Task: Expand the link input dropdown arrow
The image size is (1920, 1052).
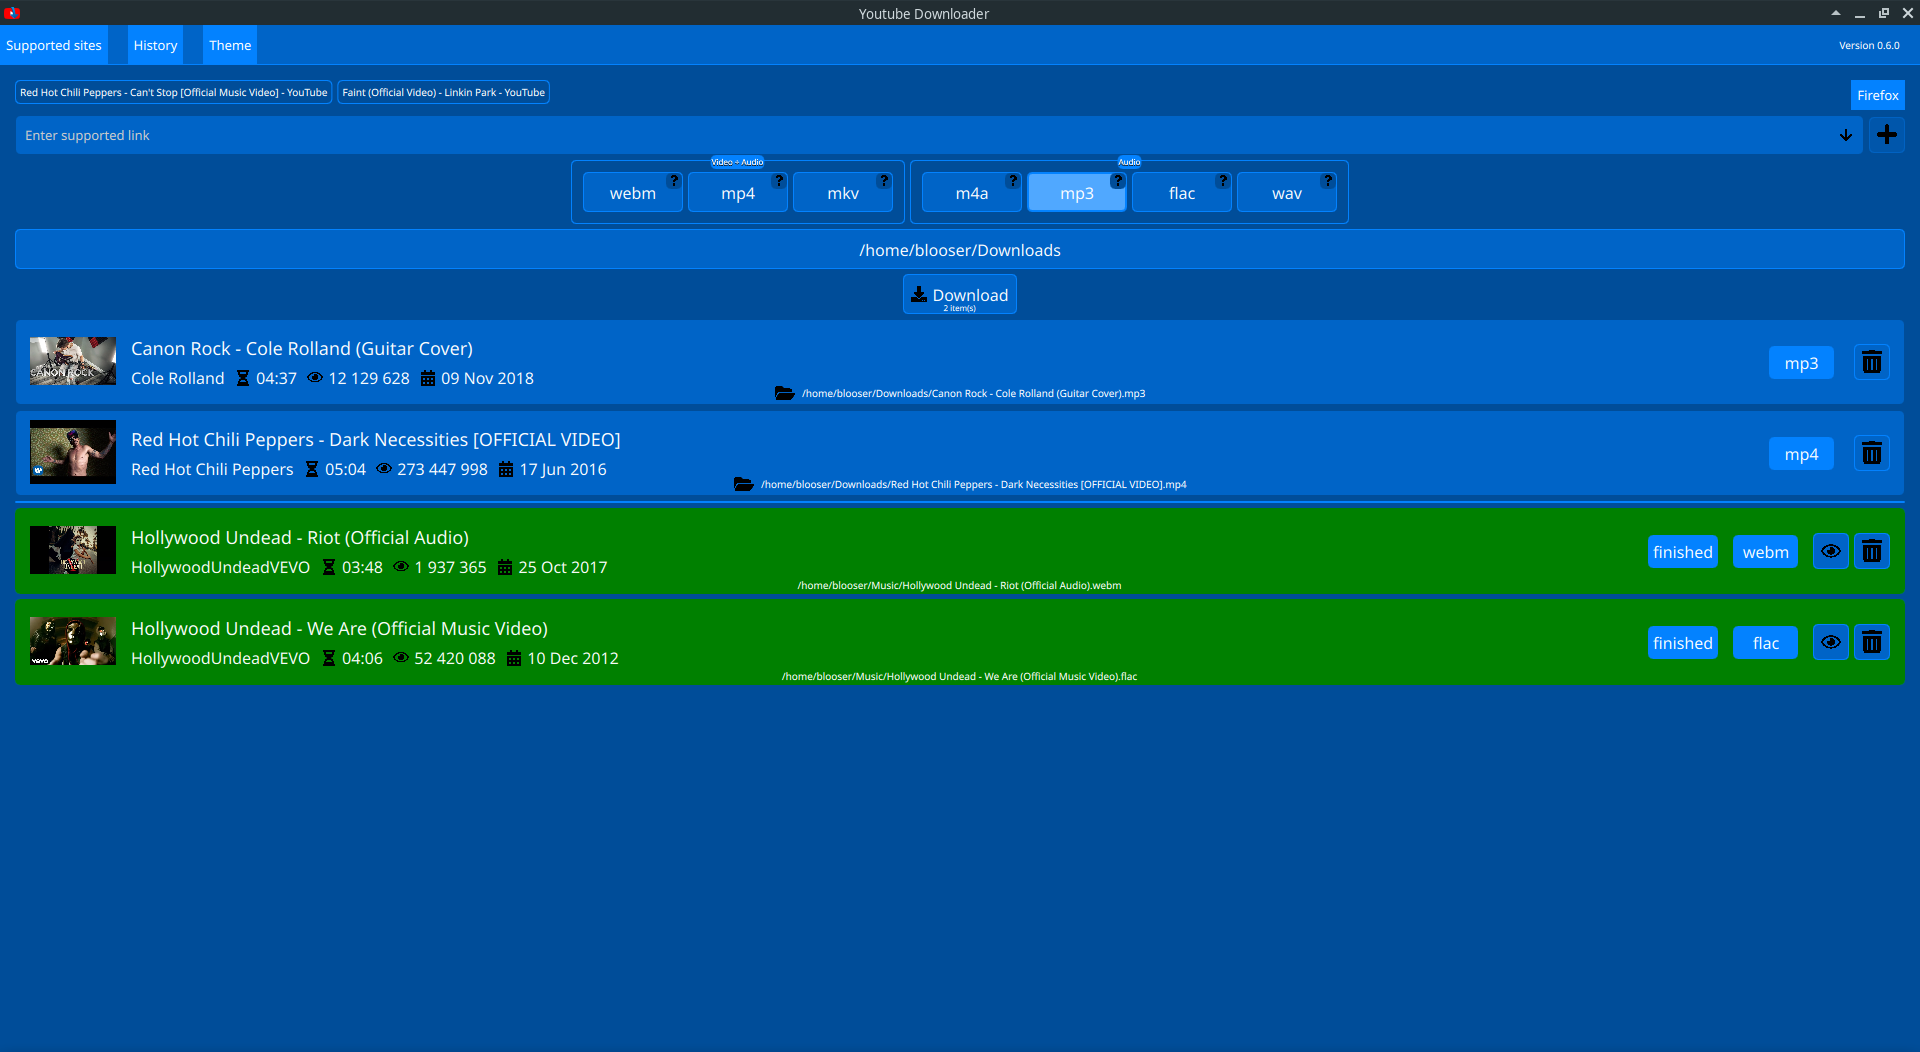Action: [1845, 135]
